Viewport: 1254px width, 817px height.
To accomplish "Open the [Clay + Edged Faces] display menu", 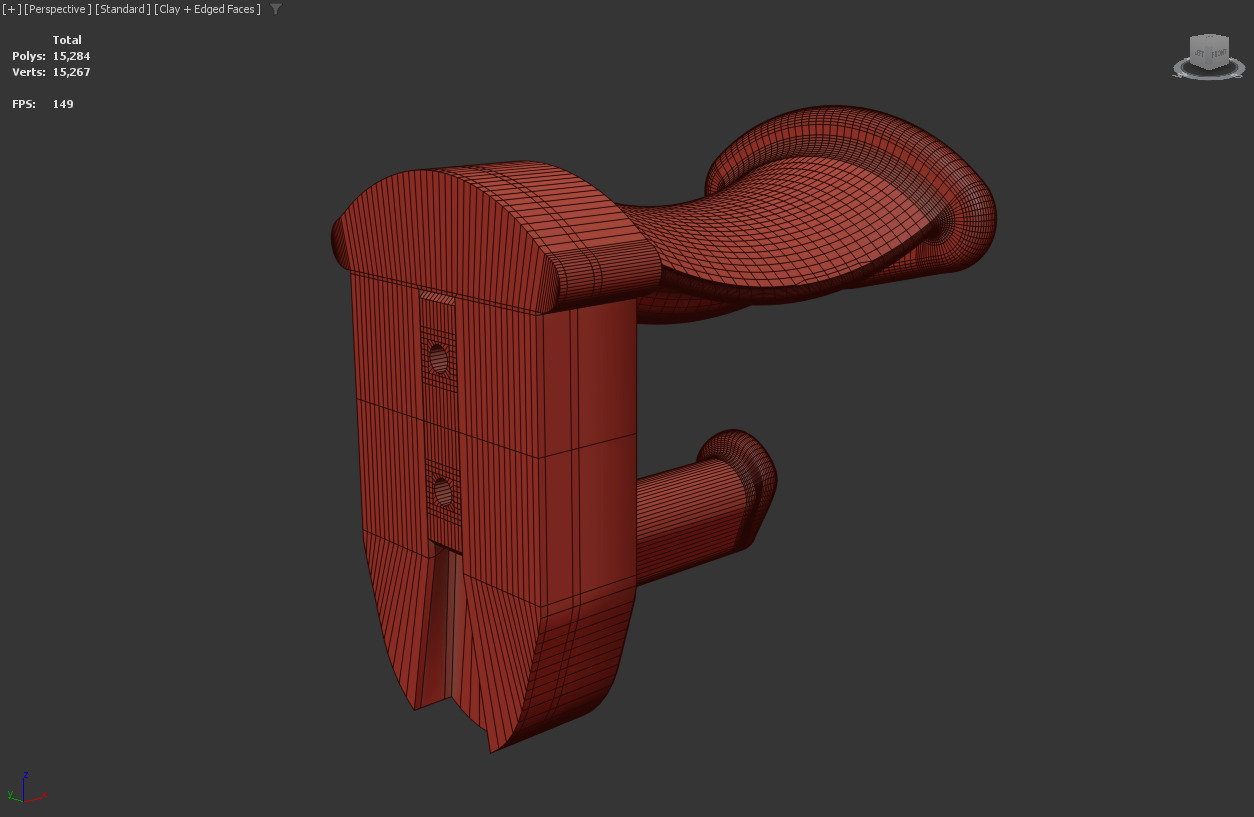I will [x=208, y=9].
